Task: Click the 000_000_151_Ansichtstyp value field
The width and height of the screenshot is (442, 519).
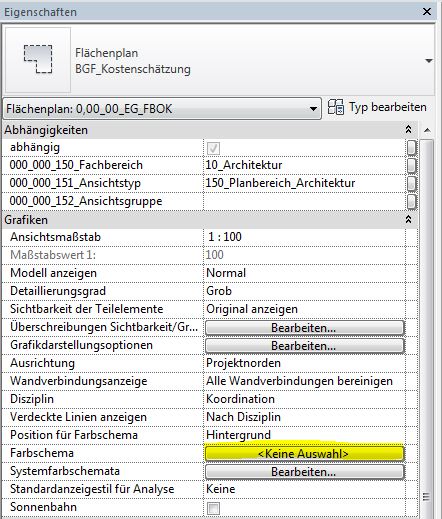Action: tap(304, 183)
